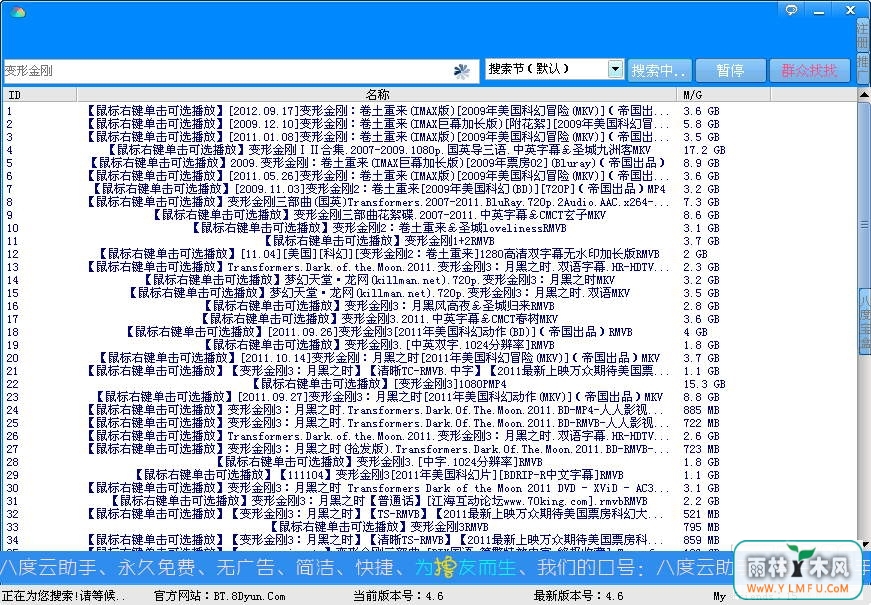Select row 5 2009.变形金刚 Bluray entry
The width and height of the screenshot is (871, 605).
430,163
